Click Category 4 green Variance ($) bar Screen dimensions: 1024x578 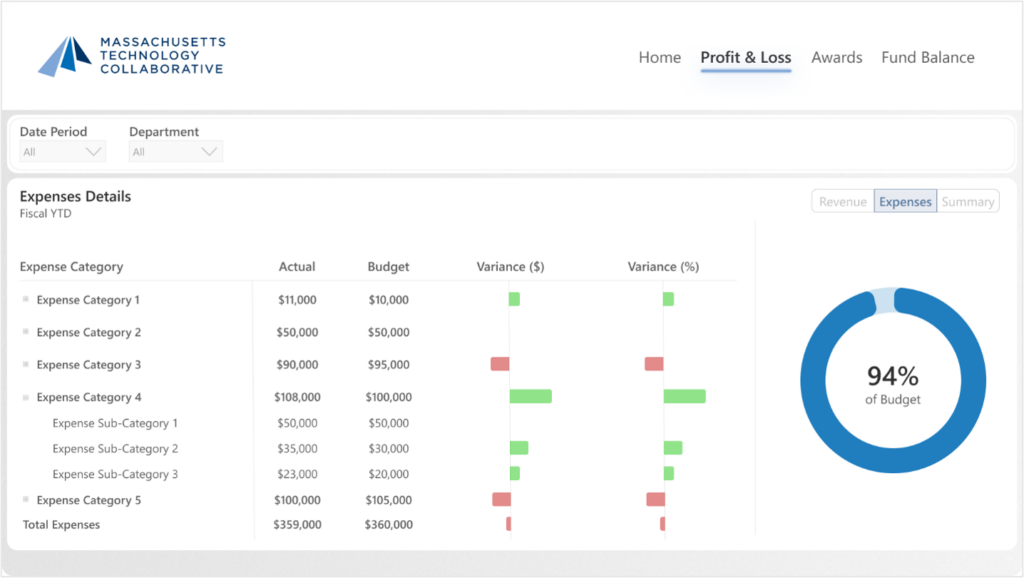[530, 396]
